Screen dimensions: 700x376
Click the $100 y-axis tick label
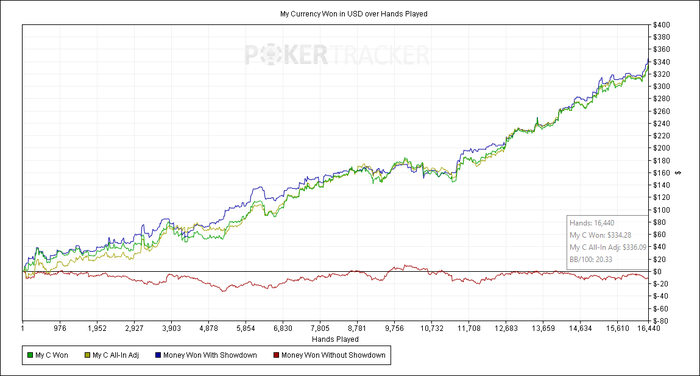pos(661,210)
